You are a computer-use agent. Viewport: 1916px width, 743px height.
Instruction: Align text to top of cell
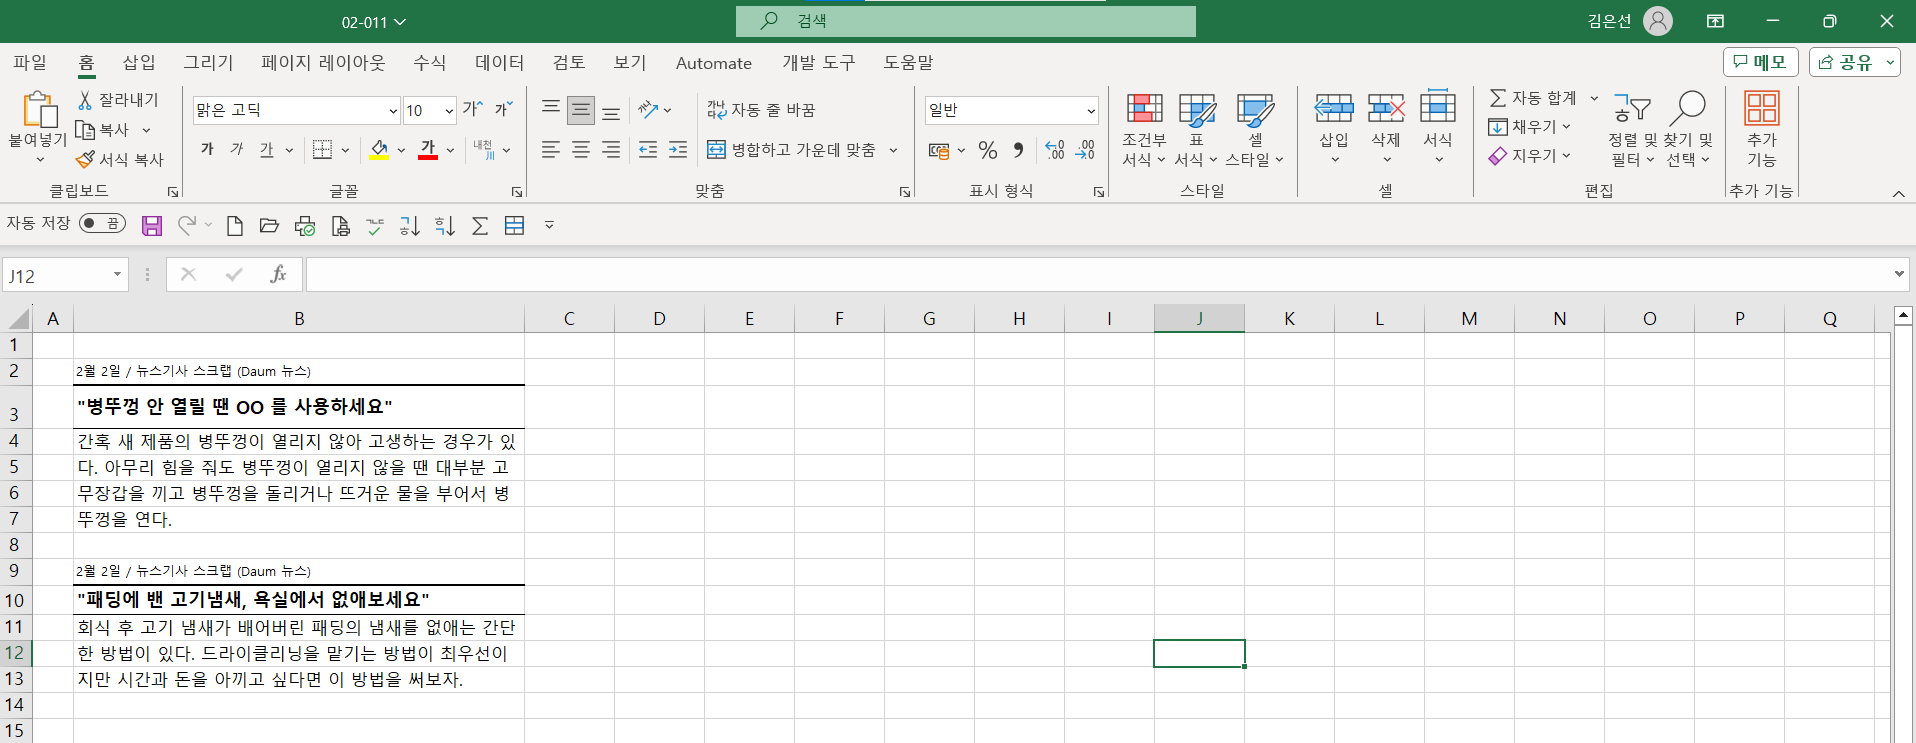pos(551,109)
